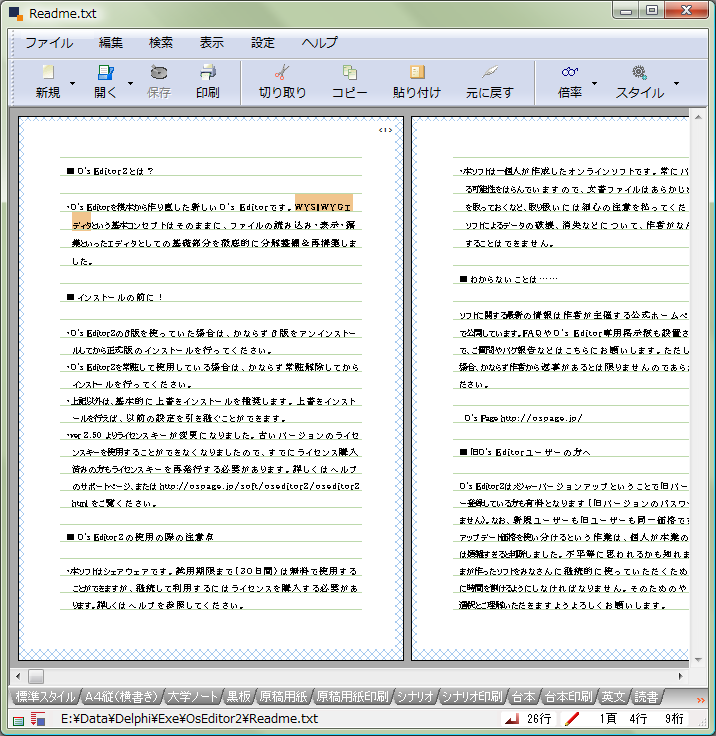The image size is (716, 736).
Task: Click the 9桁 status bar entry
Action: pos(674,719)
